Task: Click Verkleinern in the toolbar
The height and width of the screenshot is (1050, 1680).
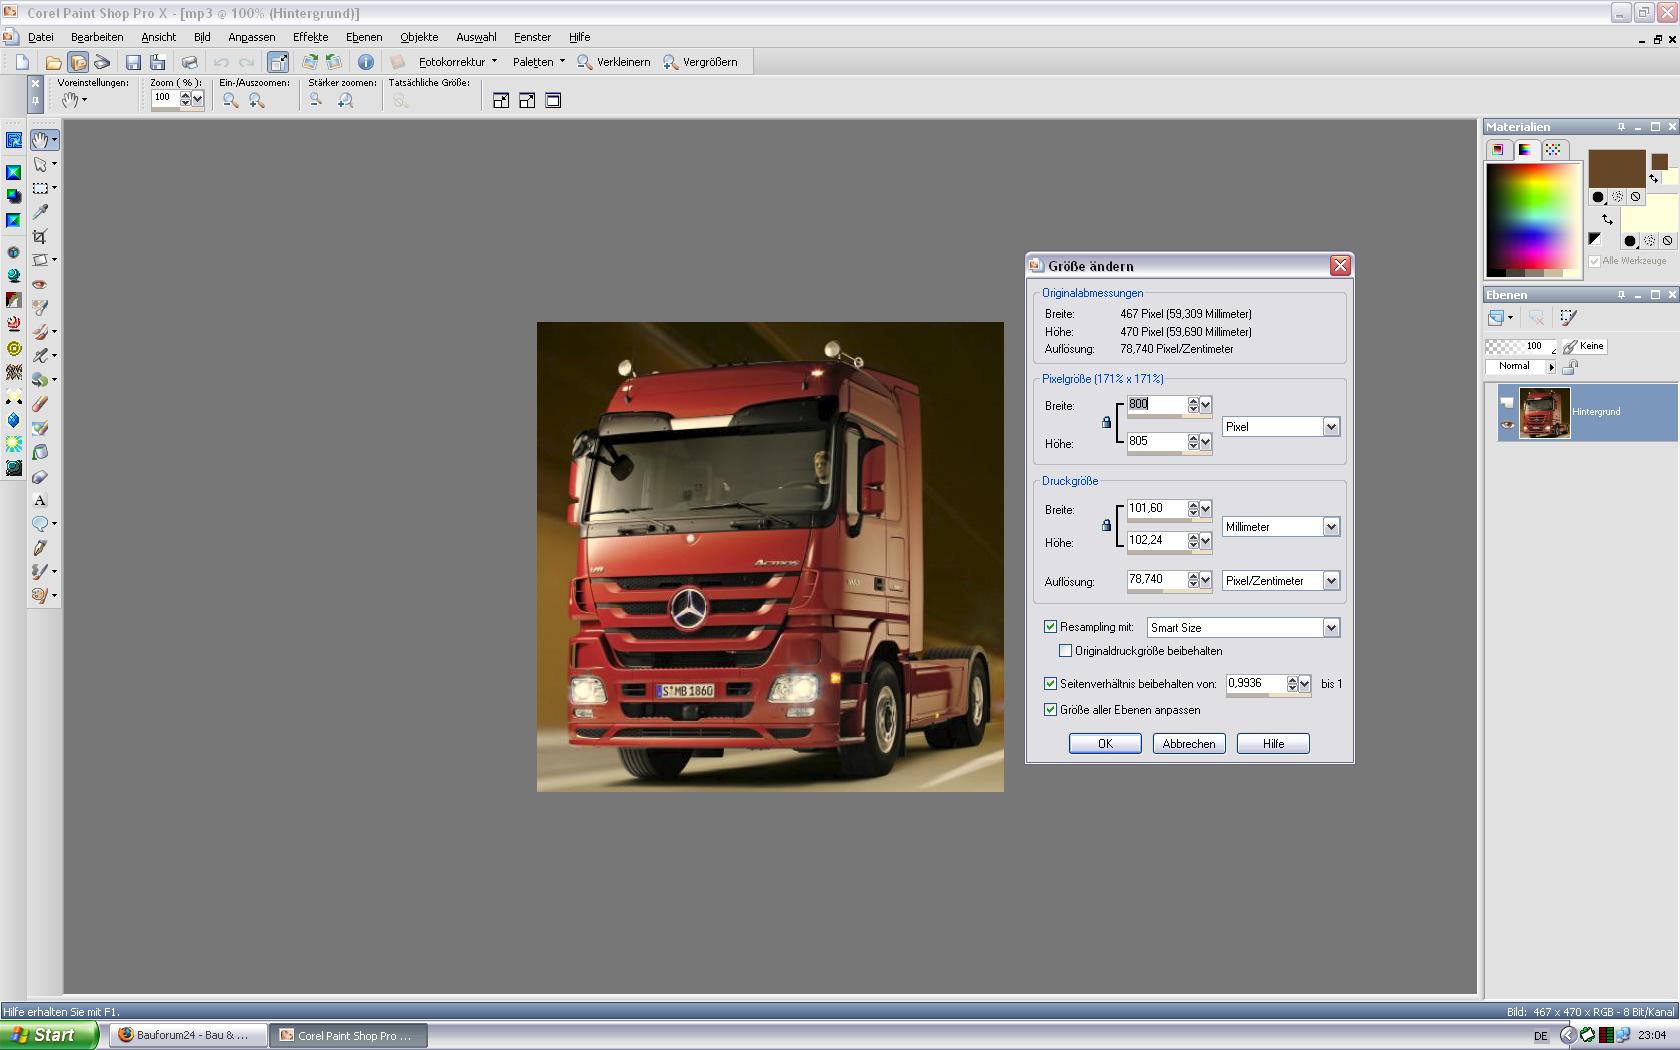Action: [614, 62]
